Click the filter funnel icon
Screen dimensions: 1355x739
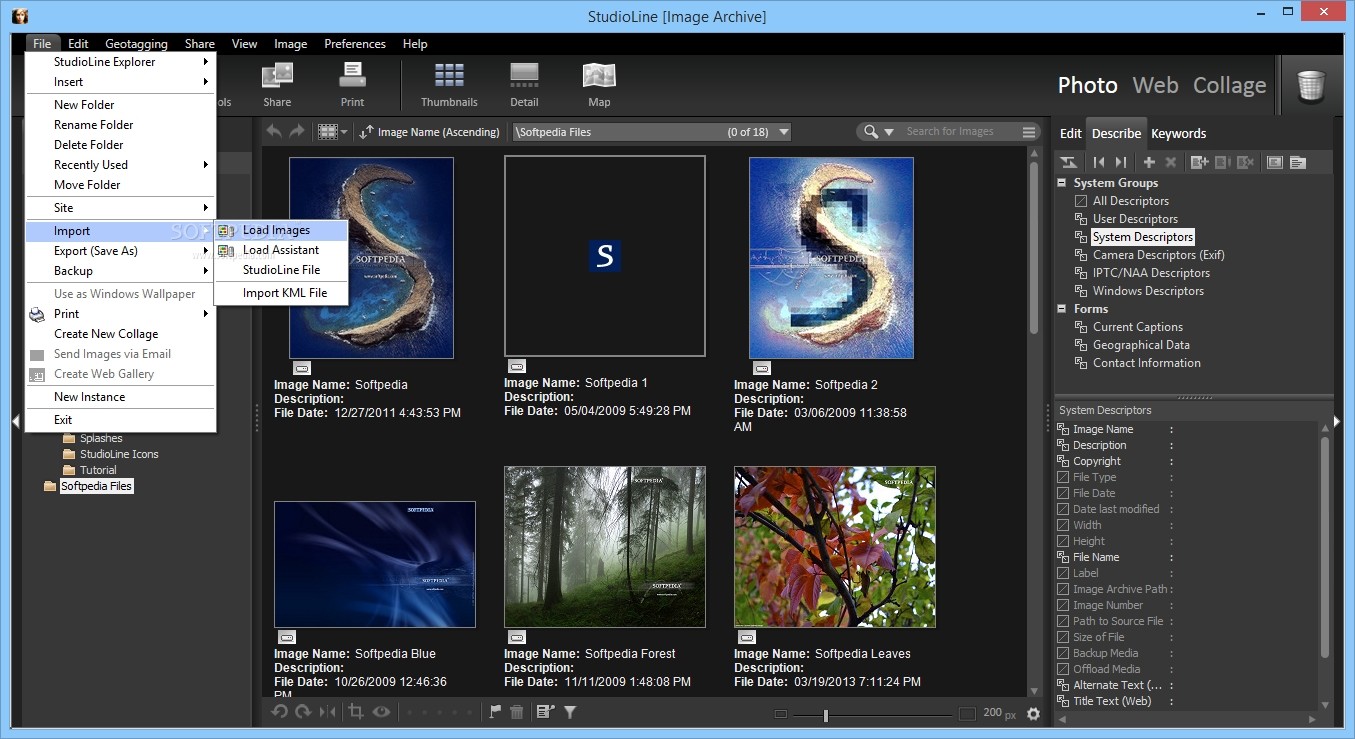[x=570, y=712]
